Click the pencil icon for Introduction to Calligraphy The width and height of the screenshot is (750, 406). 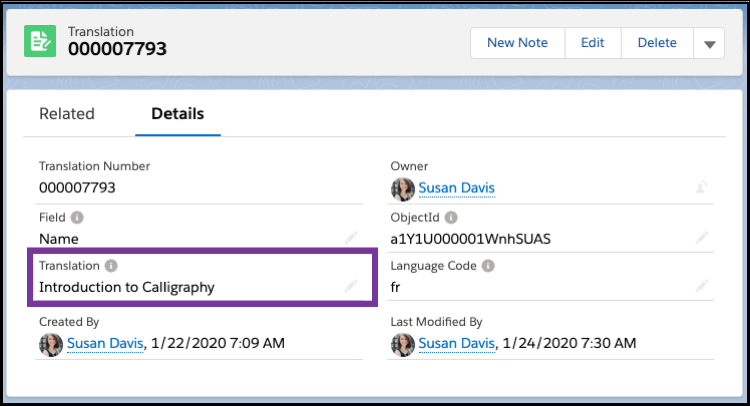[351, 286]
